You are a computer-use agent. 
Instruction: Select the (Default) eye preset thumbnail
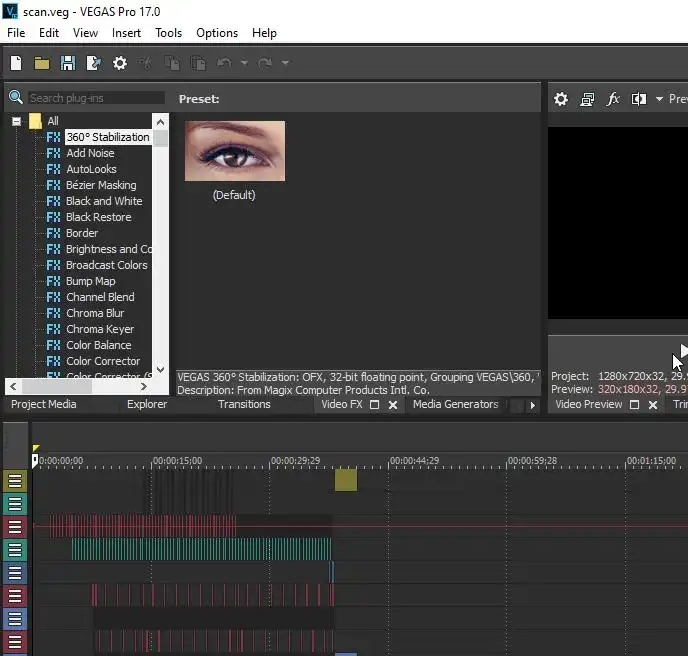click(x=235, y=151)
